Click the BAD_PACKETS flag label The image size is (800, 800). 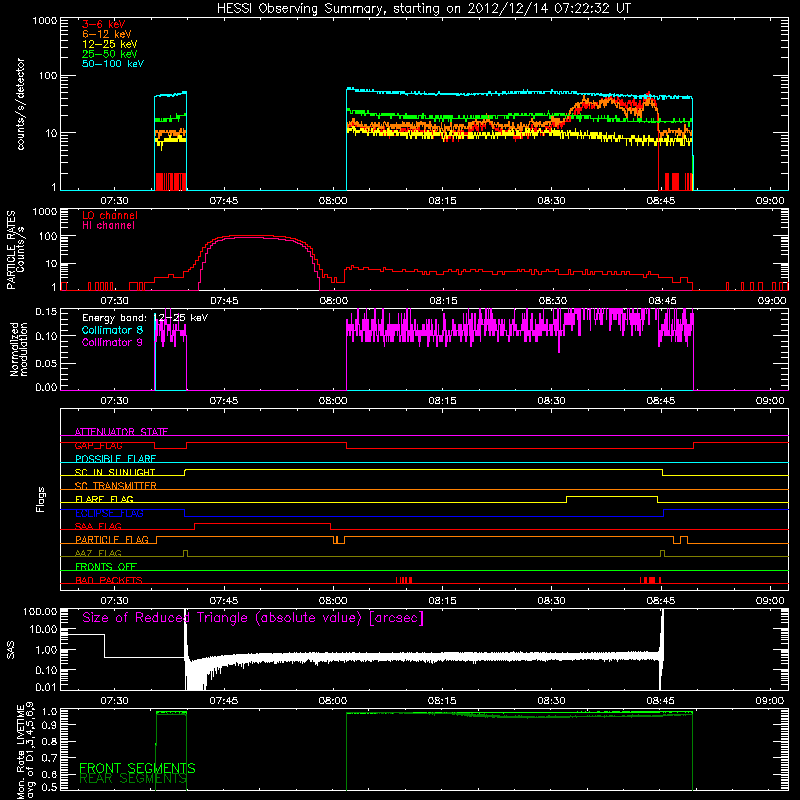pos(109,580)
